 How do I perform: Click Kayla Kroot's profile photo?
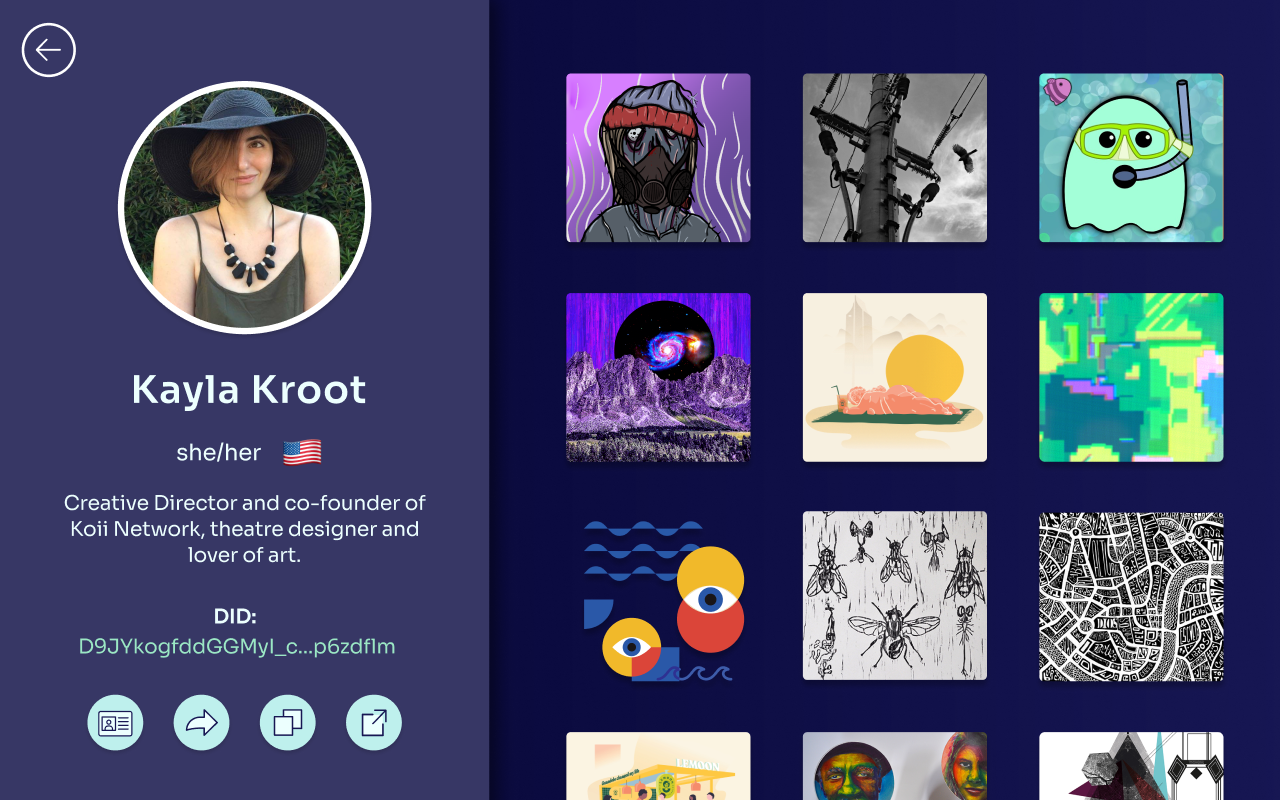[245, 208]
